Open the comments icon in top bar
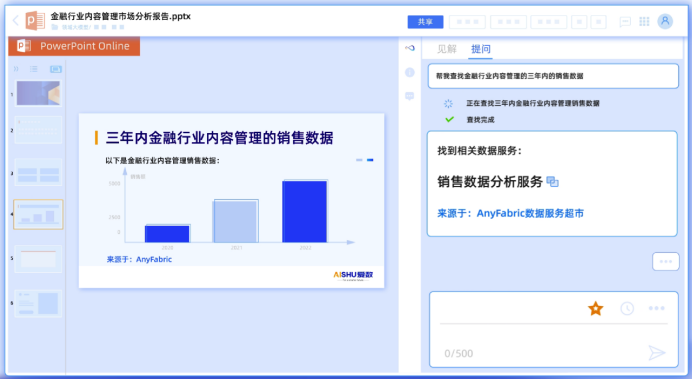 [x=624, y=22]
